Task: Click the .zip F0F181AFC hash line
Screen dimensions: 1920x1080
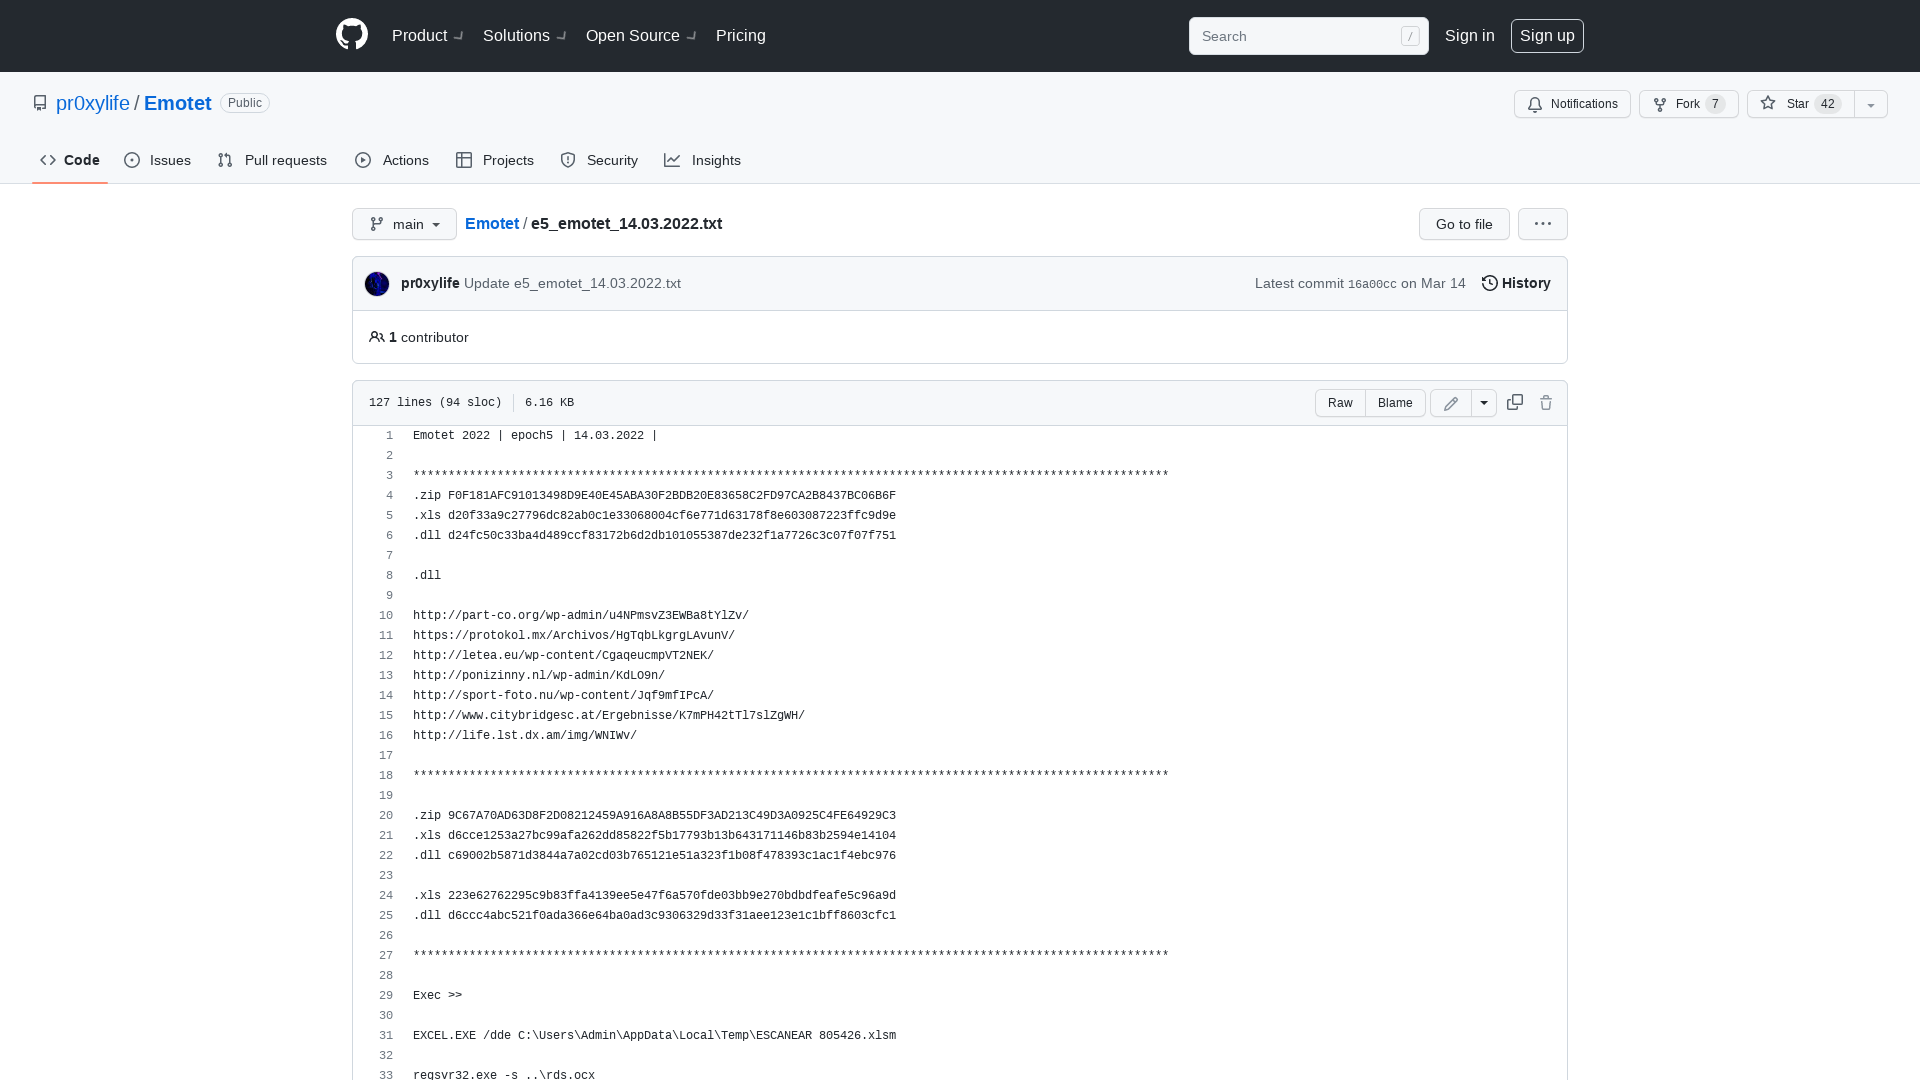Action: [654, 496]
